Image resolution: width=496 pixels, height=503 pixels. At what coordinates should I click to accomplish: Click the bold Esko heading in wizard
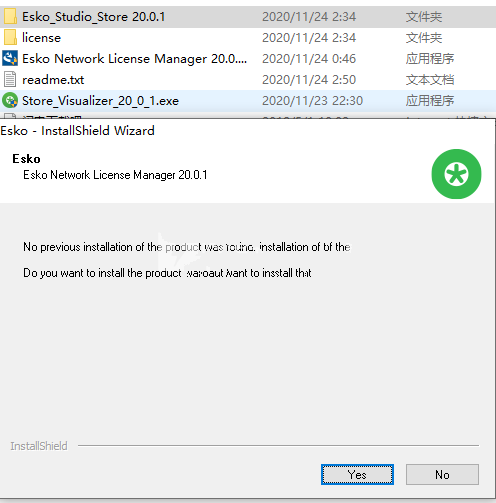pyautogui.click(x=26, y=159)
